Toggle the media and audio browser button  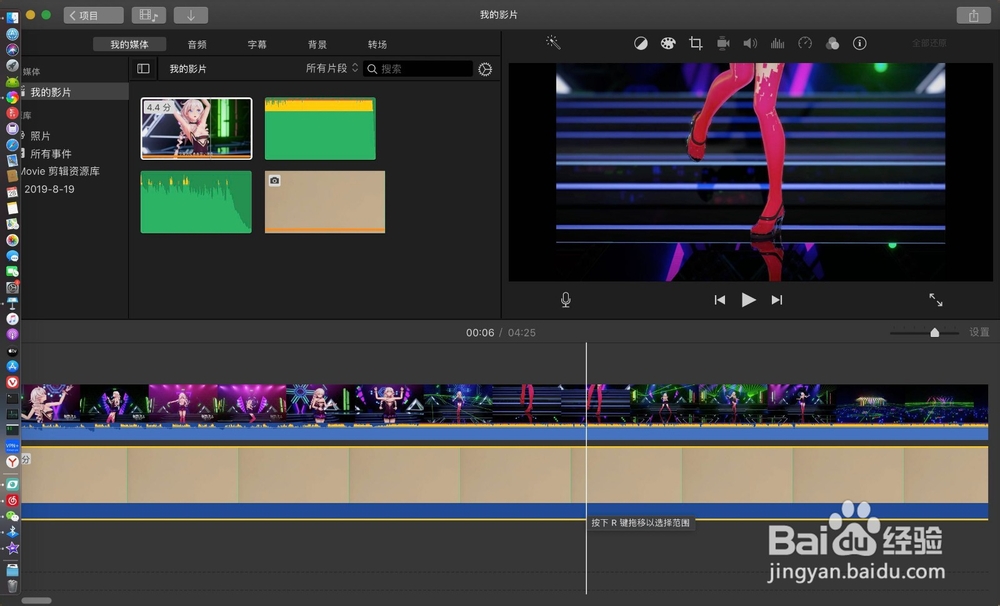point(149,15)
